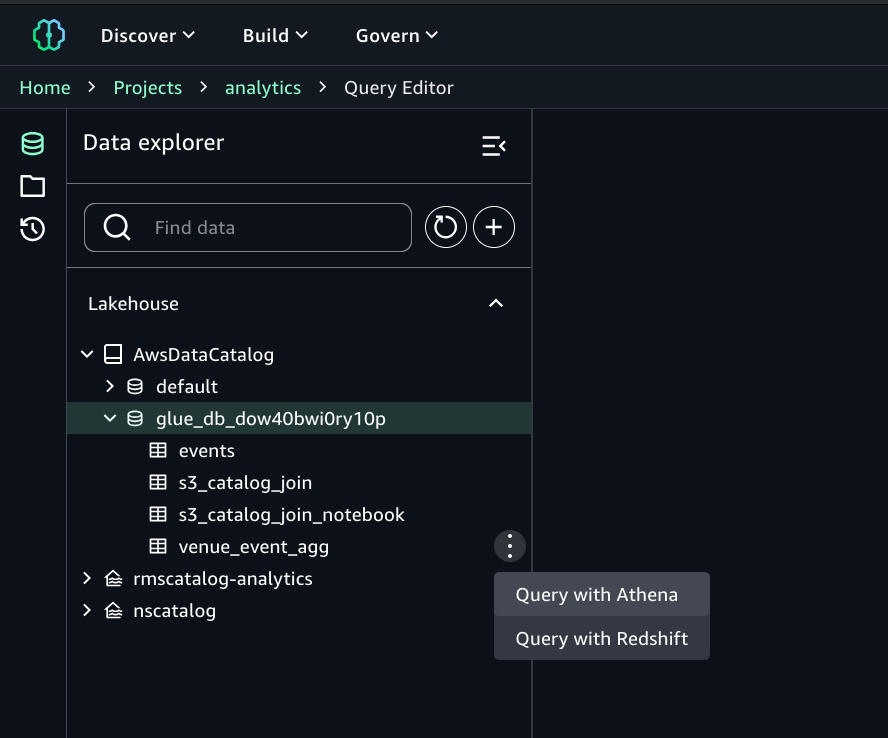Select the events table
Image resolution: width=888 pixels, height=738 pixels.
[x=207, y=451]
